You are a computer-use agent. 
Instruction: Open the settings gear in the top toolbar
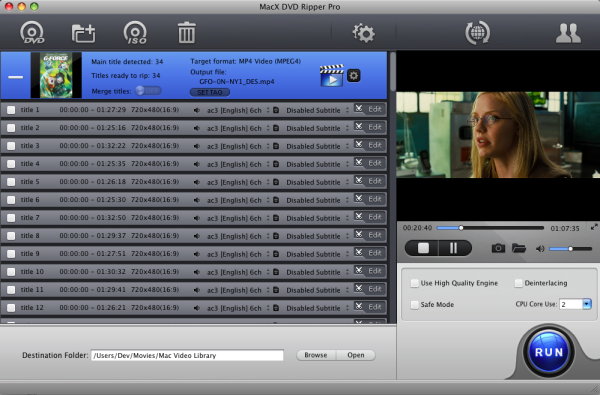pos(363,33)
